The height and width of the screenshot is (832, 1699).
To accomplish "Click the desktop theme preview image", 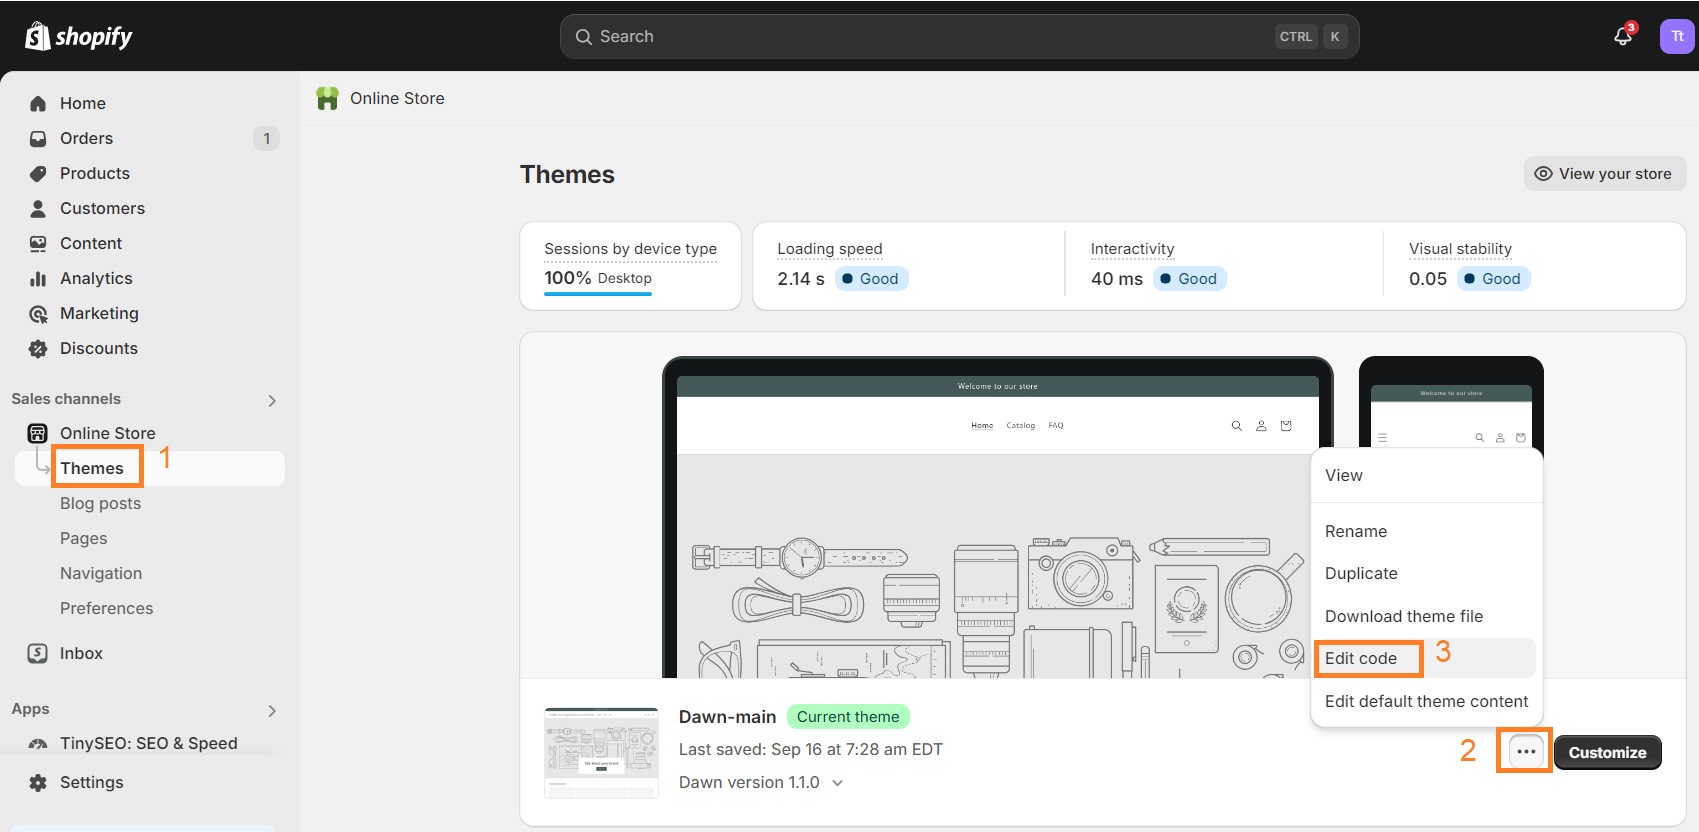I will 997,517.
